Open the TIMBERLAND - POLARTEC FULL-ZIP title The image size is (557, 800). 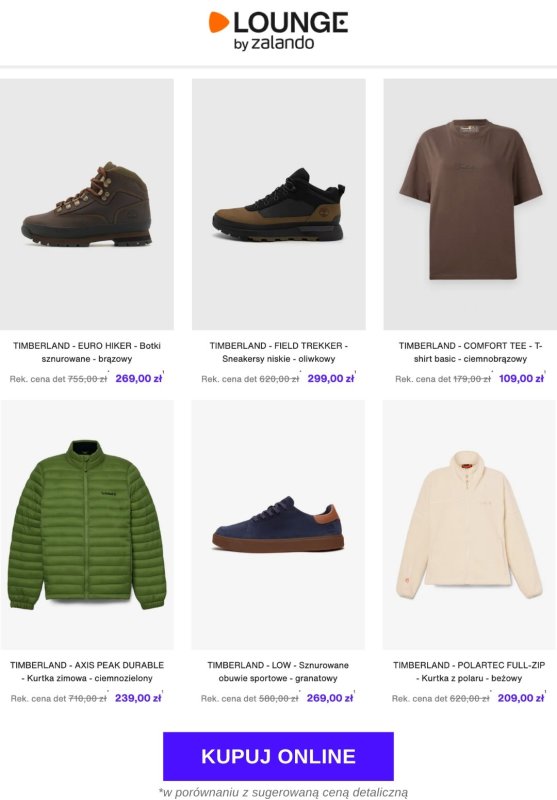pyautogui.click(x=469, y=671)
